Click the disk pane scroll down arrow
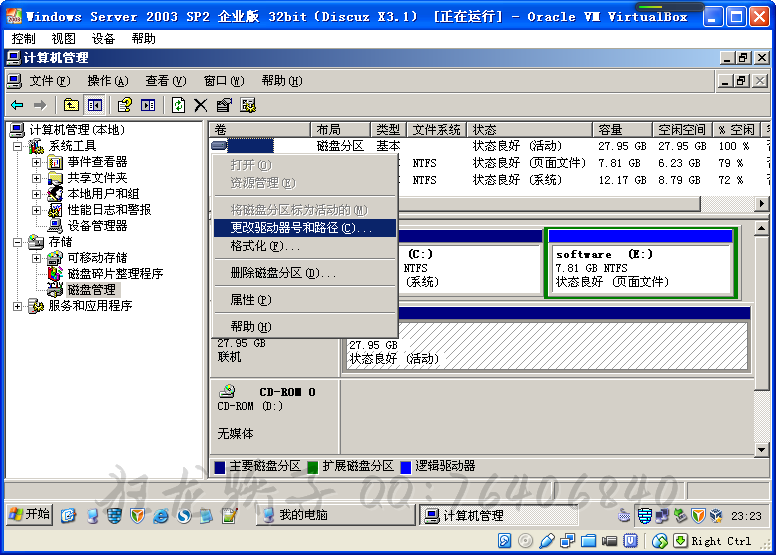 (x=761, y=449)
